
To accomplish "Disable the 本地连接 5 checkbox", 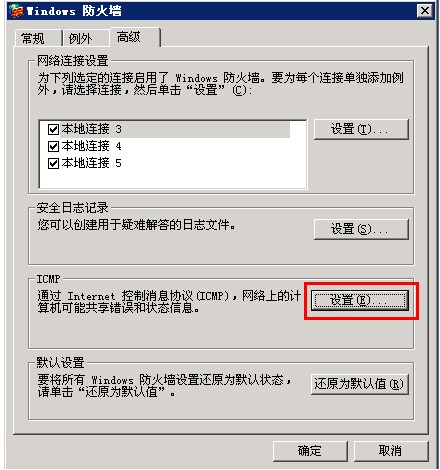I will 53,163.
